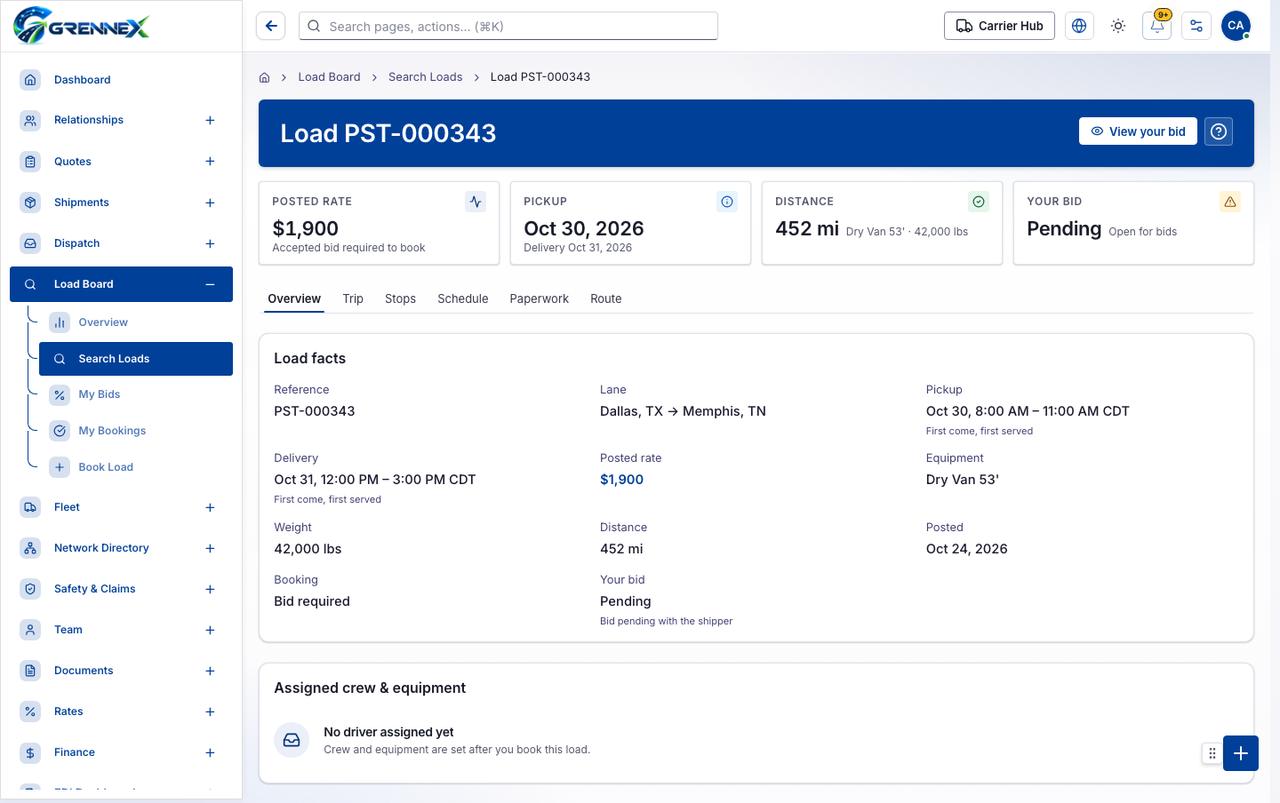Click View your bid button
This screenshot has height=803, width=1280.
[x=1138, y=131]
